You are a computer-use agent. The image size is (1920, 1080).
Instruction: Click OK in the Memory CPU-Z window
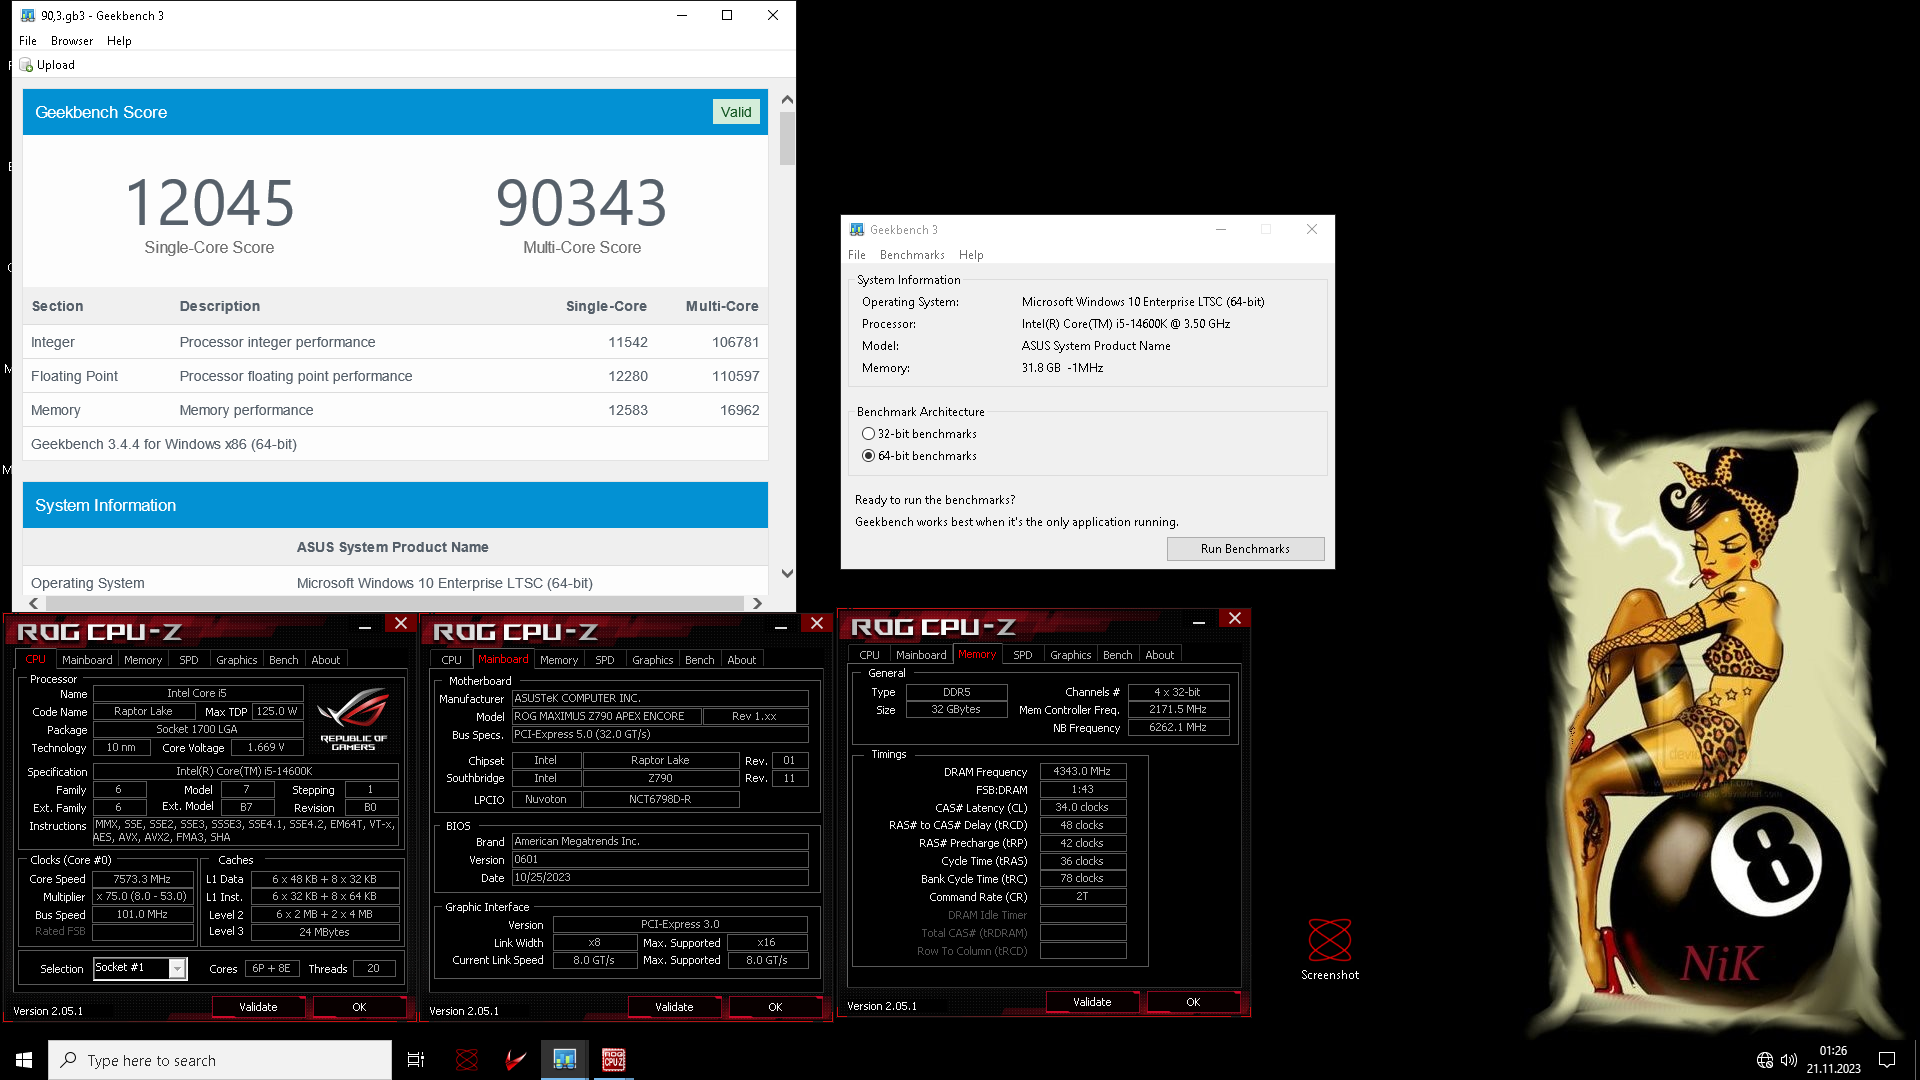coord(1193,1002)
